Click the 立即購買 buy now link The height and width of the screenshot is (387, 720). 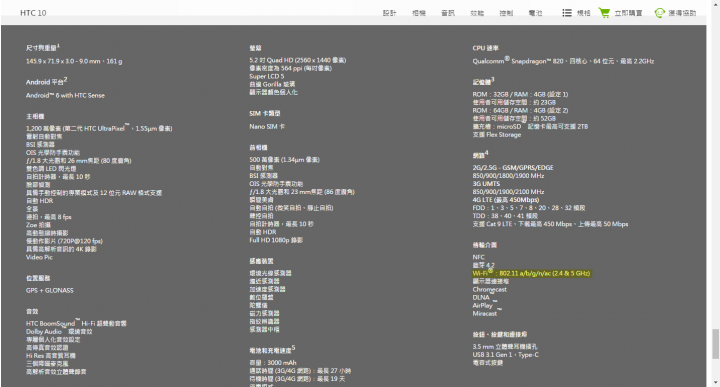[629, 13]
